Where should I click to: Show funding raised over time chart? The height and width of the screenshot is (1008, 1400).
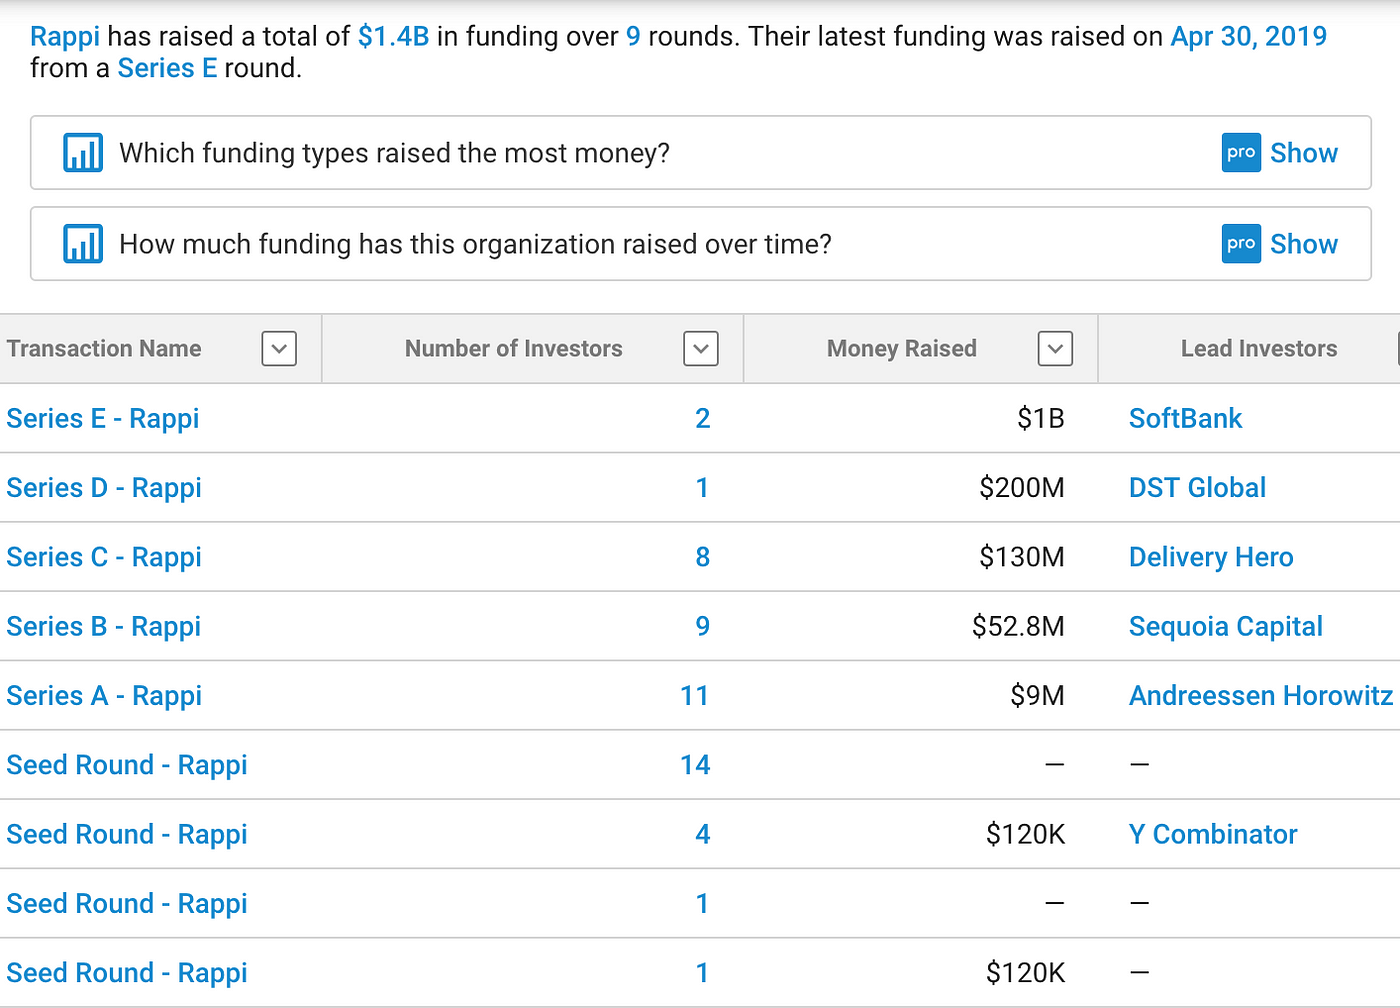(1303, 244)
